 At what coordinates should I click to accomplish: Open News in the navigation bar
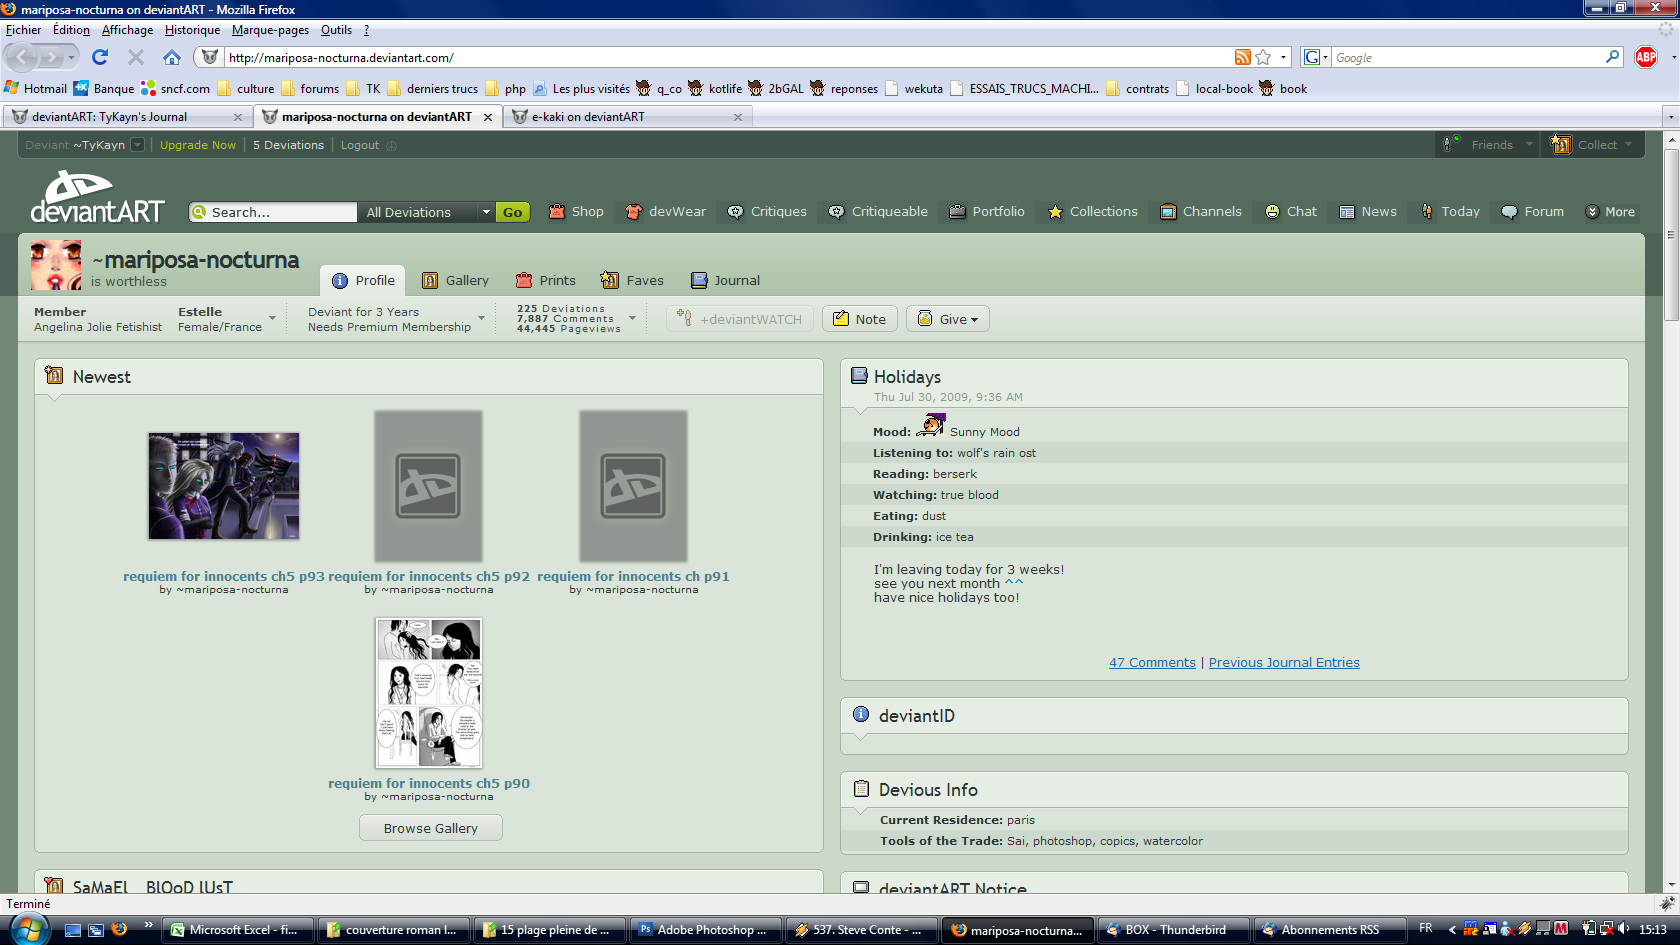click(x=1368, y=212)
